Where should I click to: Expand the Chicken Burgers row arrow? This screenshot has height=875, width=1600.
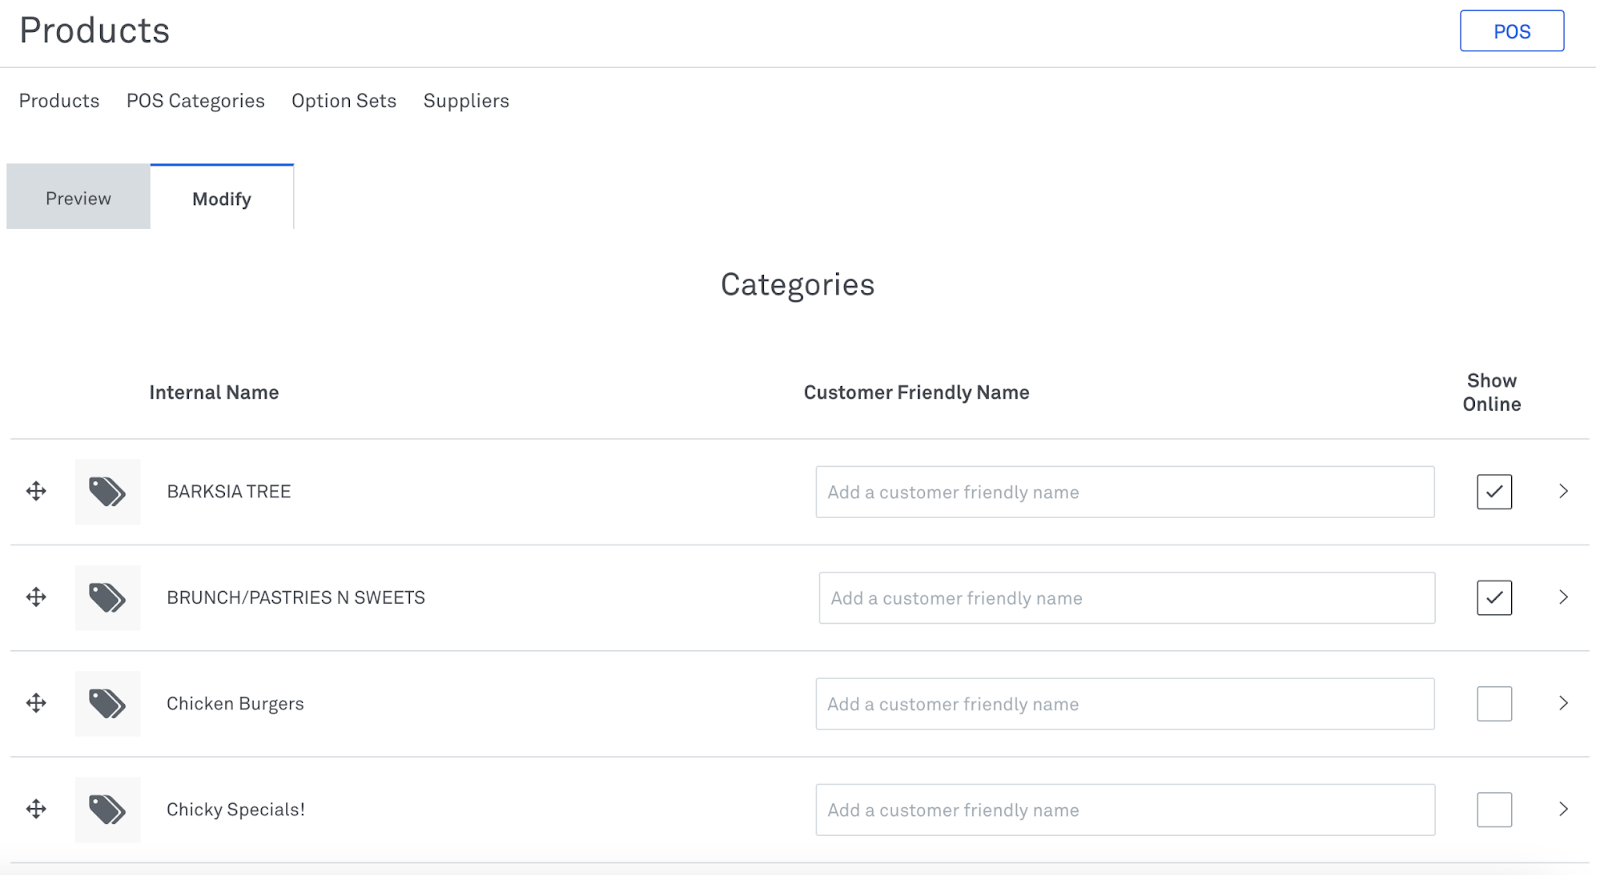click(x=1563, y=703)
